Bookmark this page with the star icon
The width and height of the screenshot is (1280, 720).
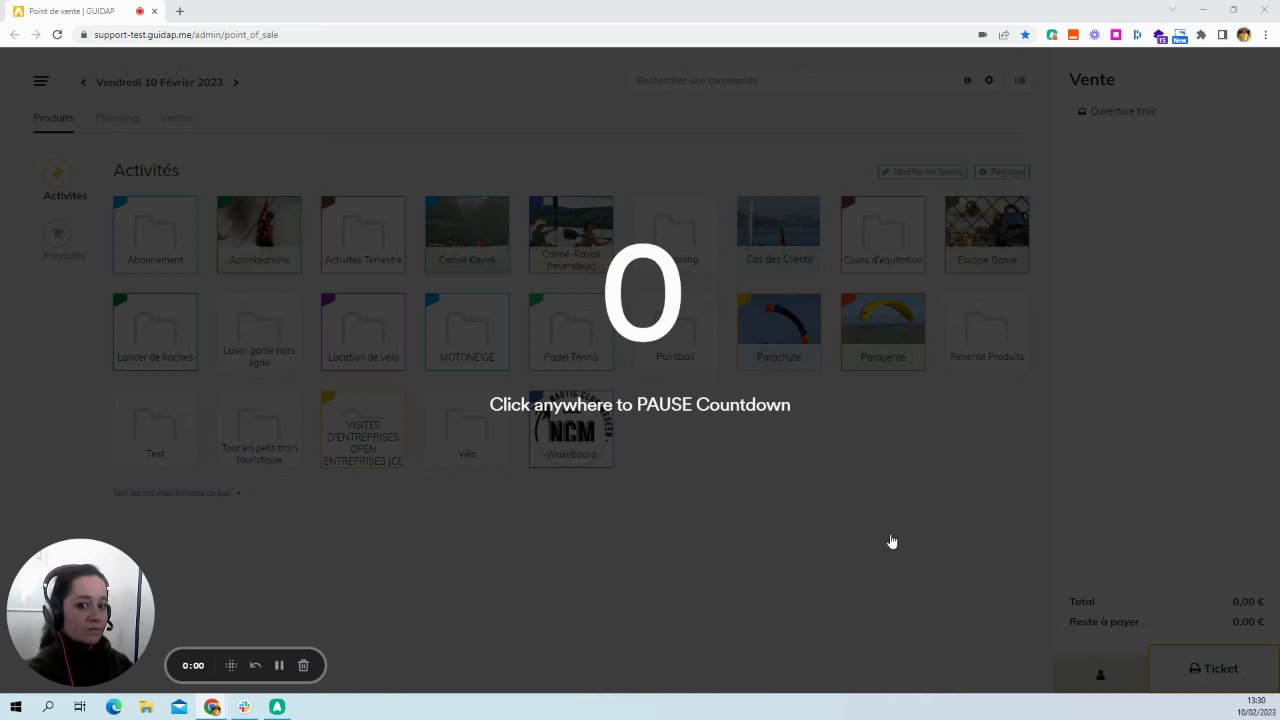click(x=1025, y=34)
